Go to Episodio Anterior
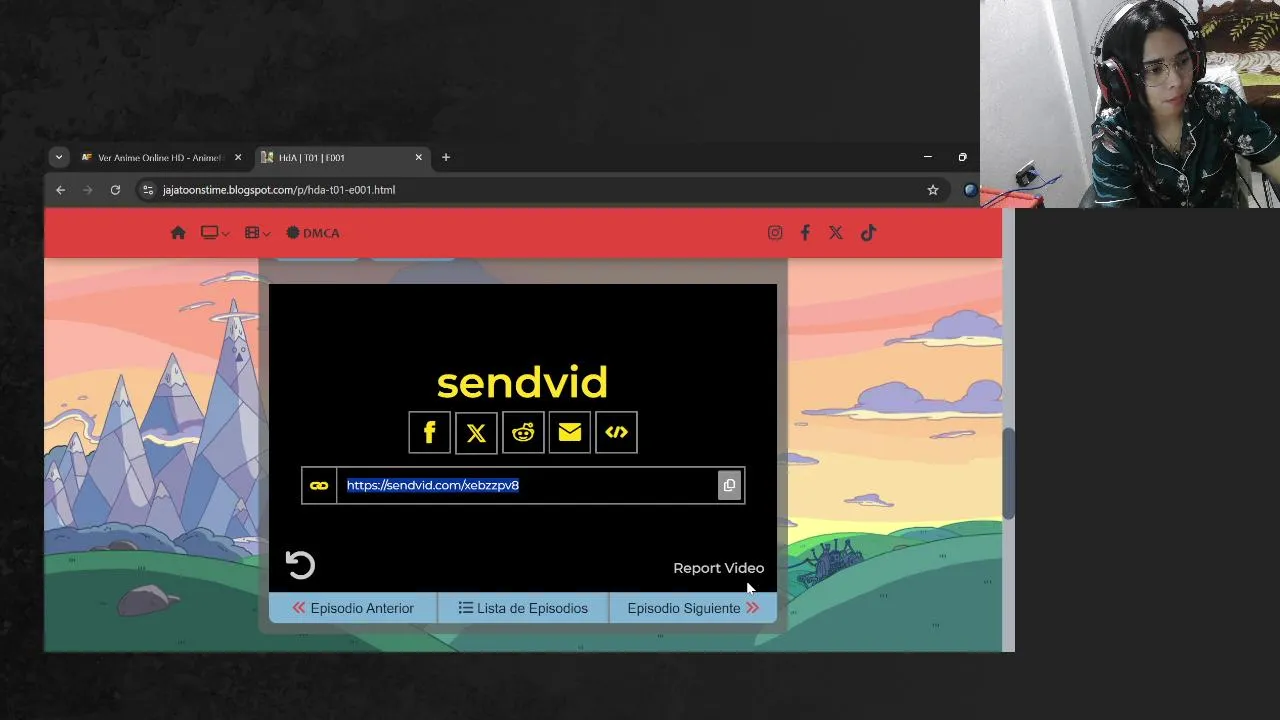The width and height of the screenshot is (1280, 720). coord(353,608)
